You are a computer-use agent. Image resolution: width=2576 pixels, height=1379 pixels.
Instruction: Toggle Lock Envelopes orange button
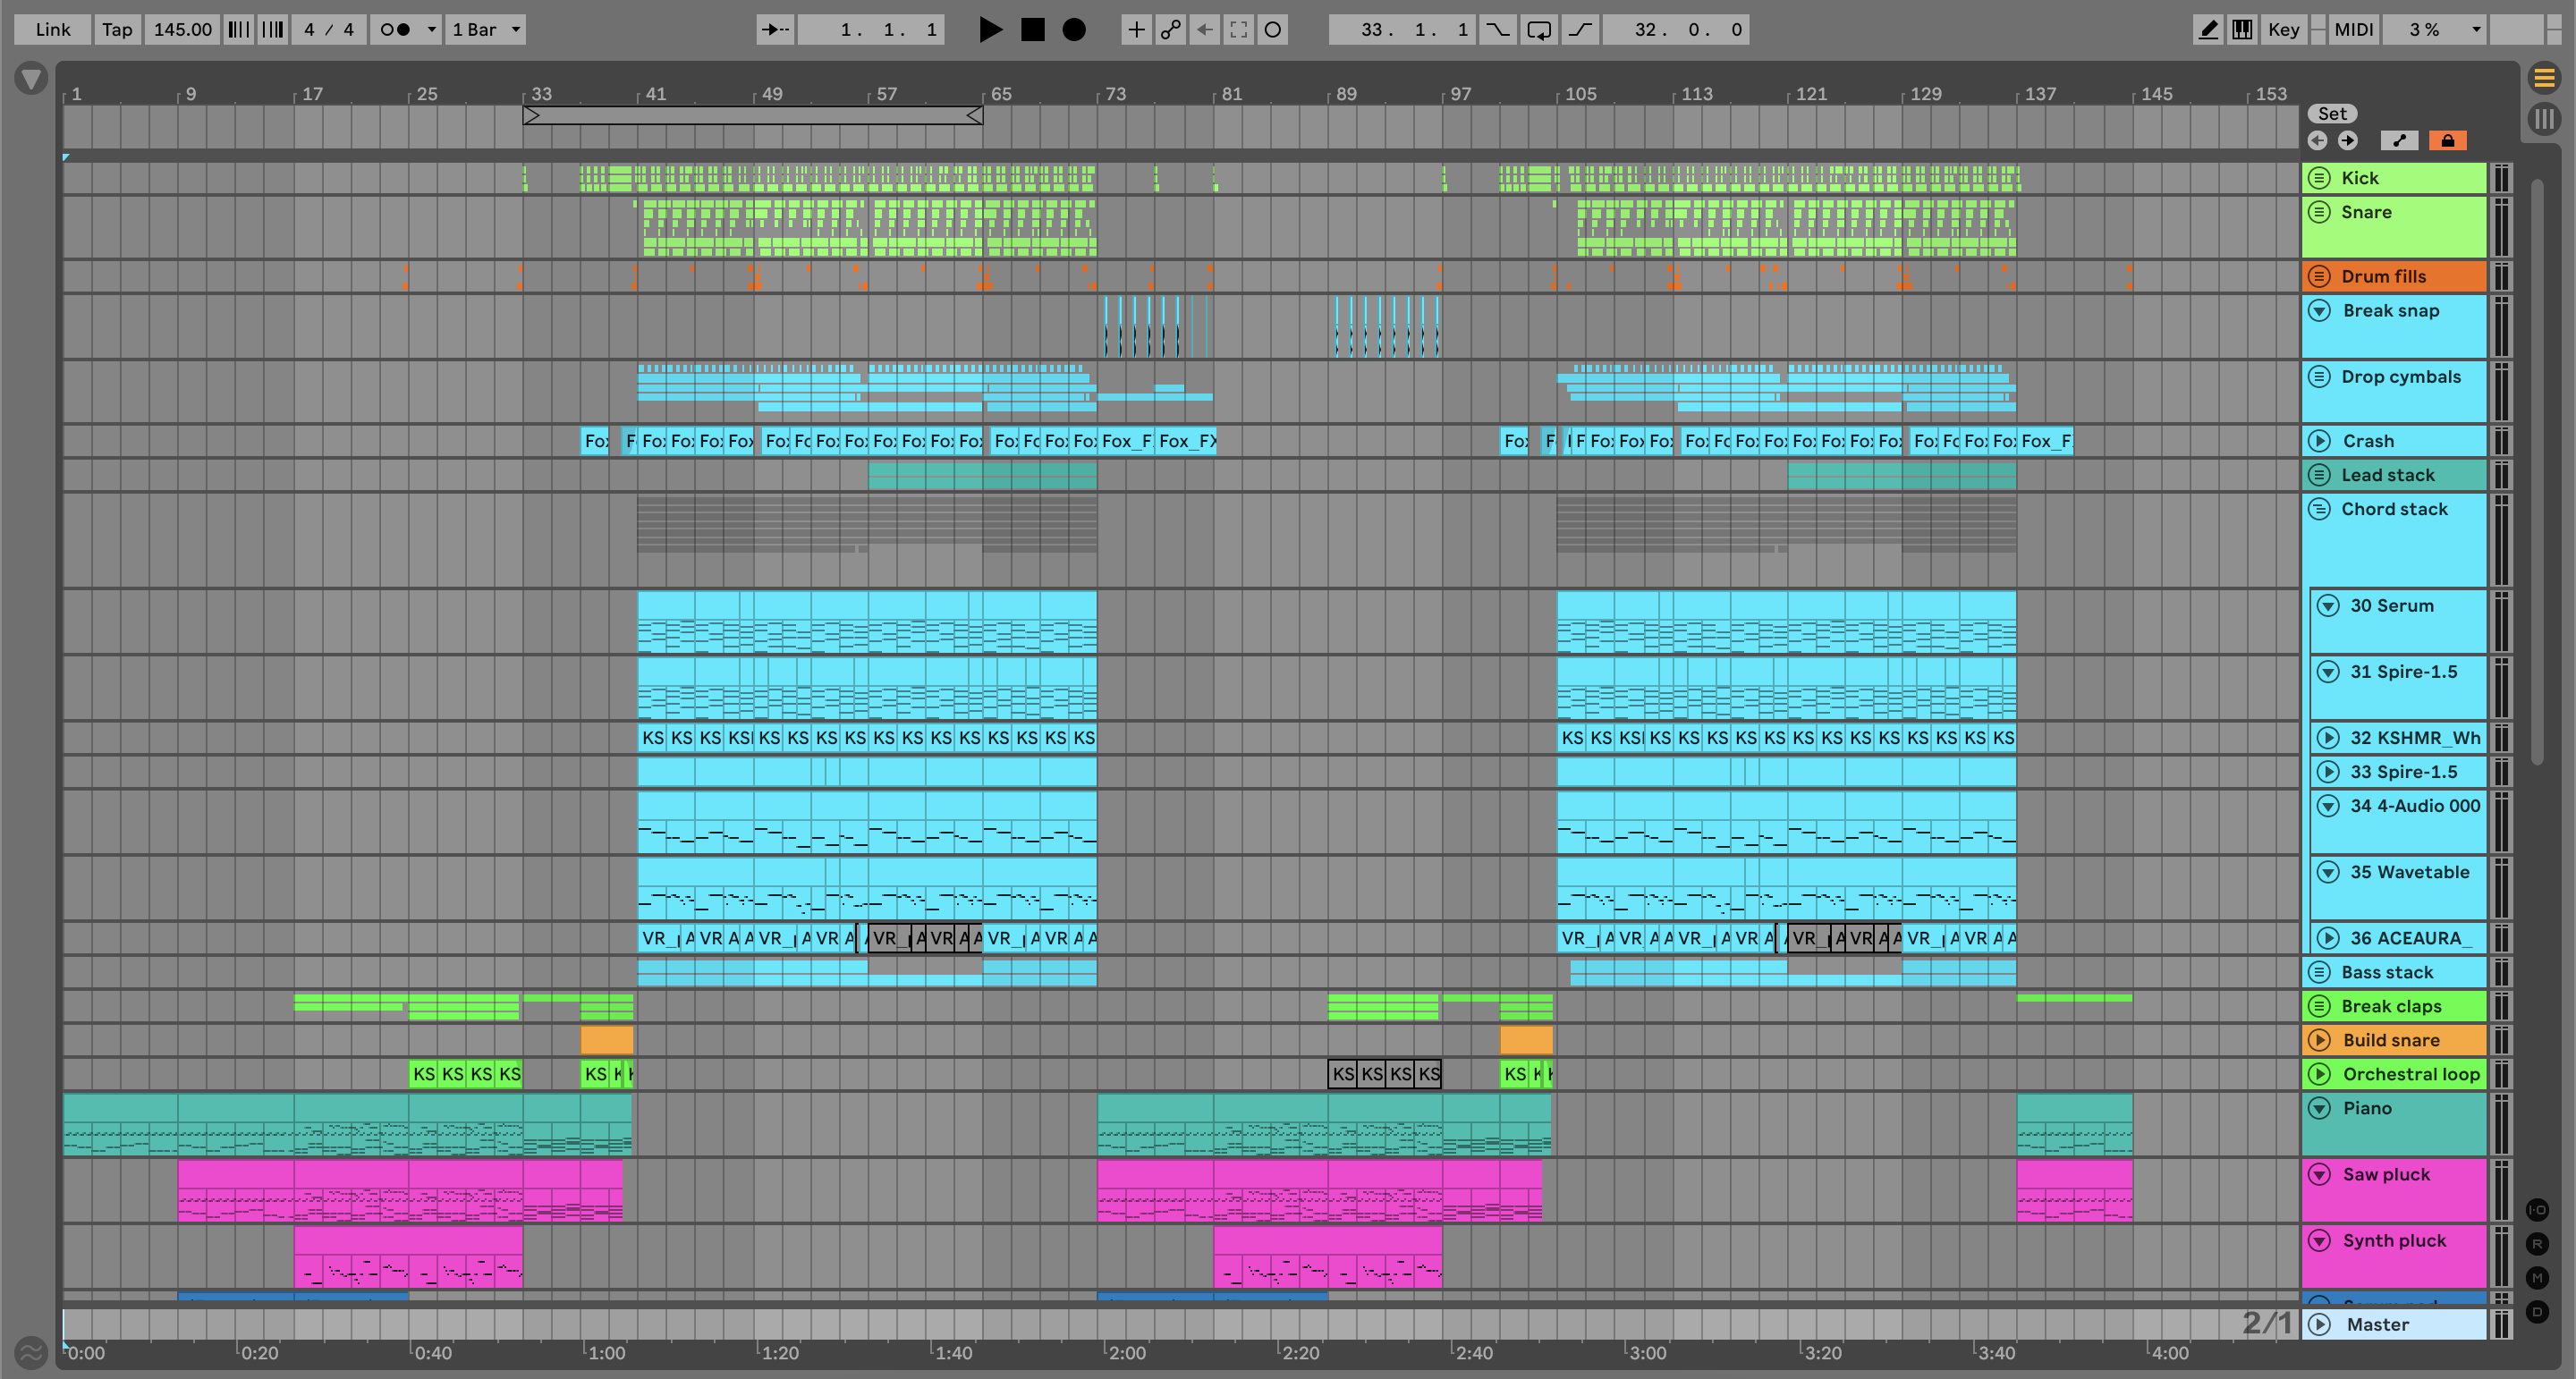[2447, 140]
